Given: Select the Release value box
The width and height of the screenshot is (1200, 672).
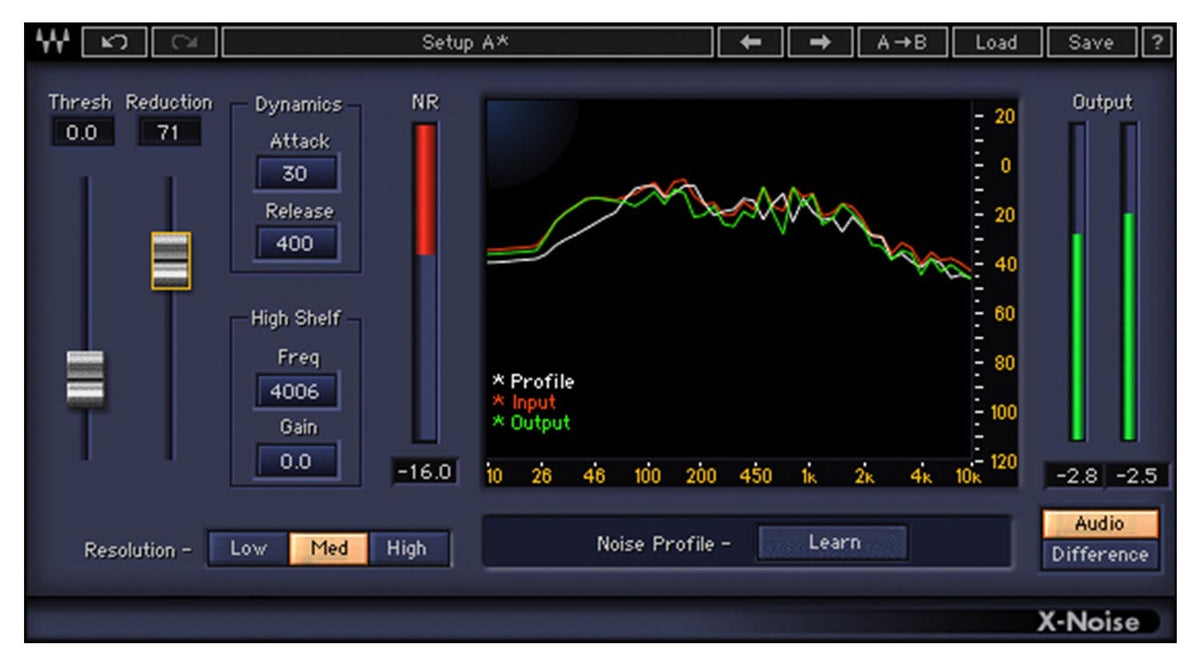Looking at the screenshot, I should coord(296,243).
